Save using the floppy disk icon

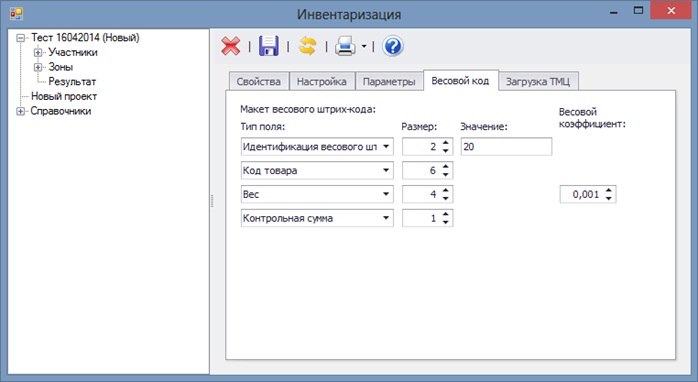tap(268, 46)
